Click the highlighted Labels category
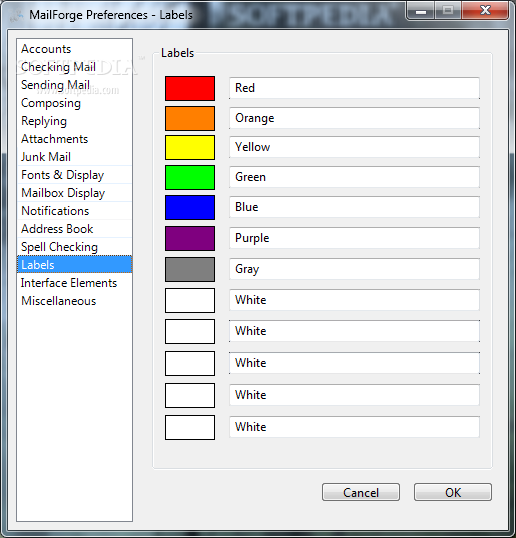 click(x=74, y=265)
